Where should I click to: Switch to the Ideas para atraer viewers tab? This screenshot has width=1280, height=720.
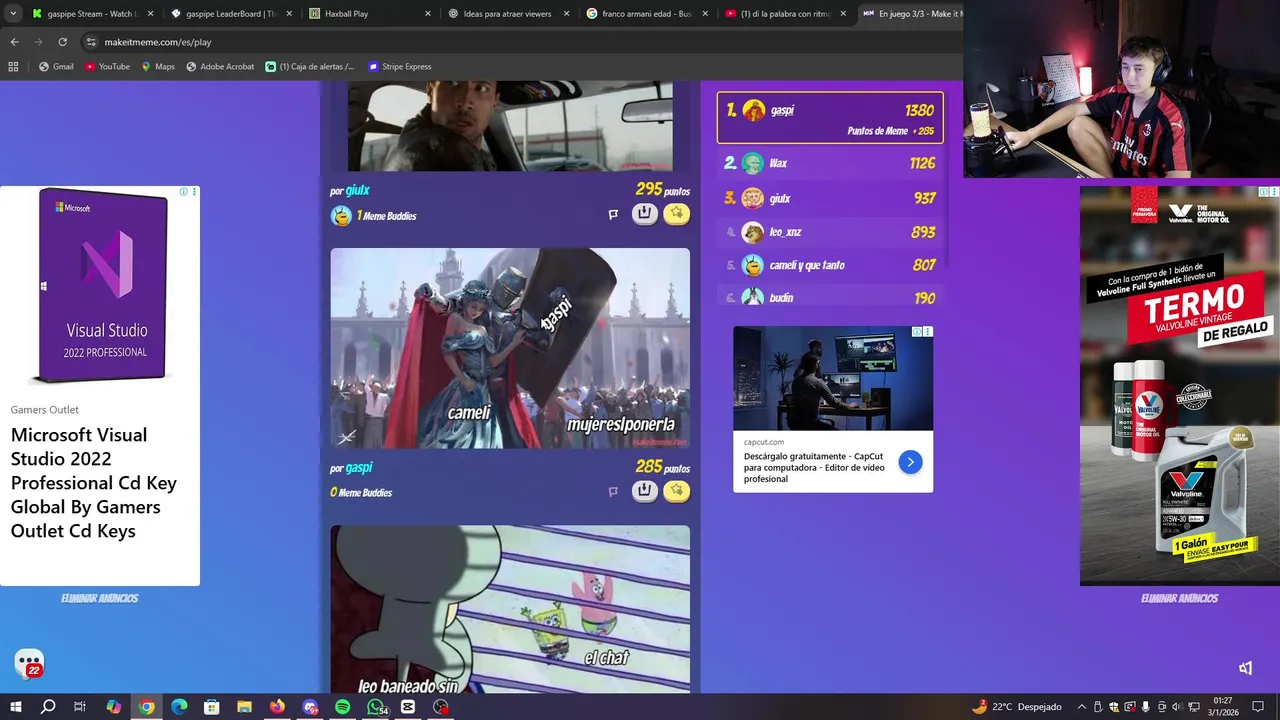509,14
